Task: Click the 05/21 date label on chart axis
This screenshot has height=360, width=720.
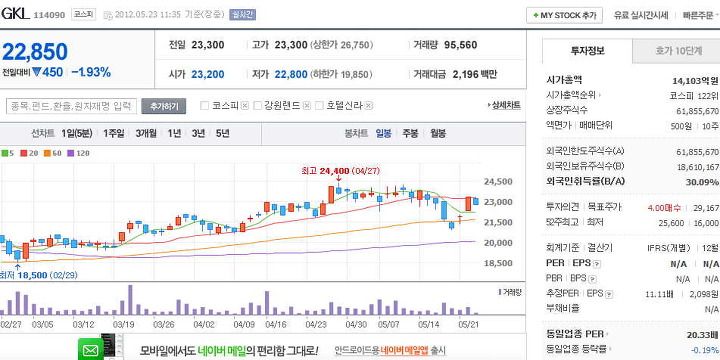Action: click(469, 324)
